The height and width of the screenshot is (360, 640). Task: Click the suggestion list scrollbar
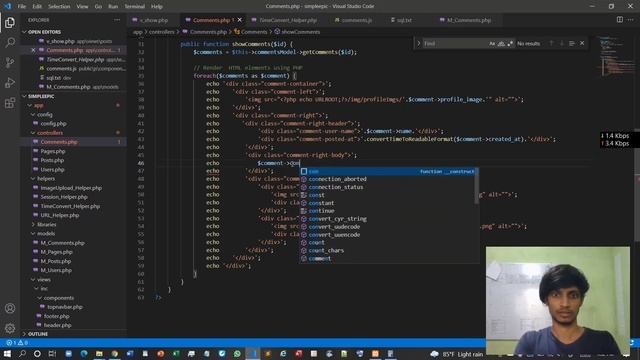pyautogui.click(x=477, y=186)
